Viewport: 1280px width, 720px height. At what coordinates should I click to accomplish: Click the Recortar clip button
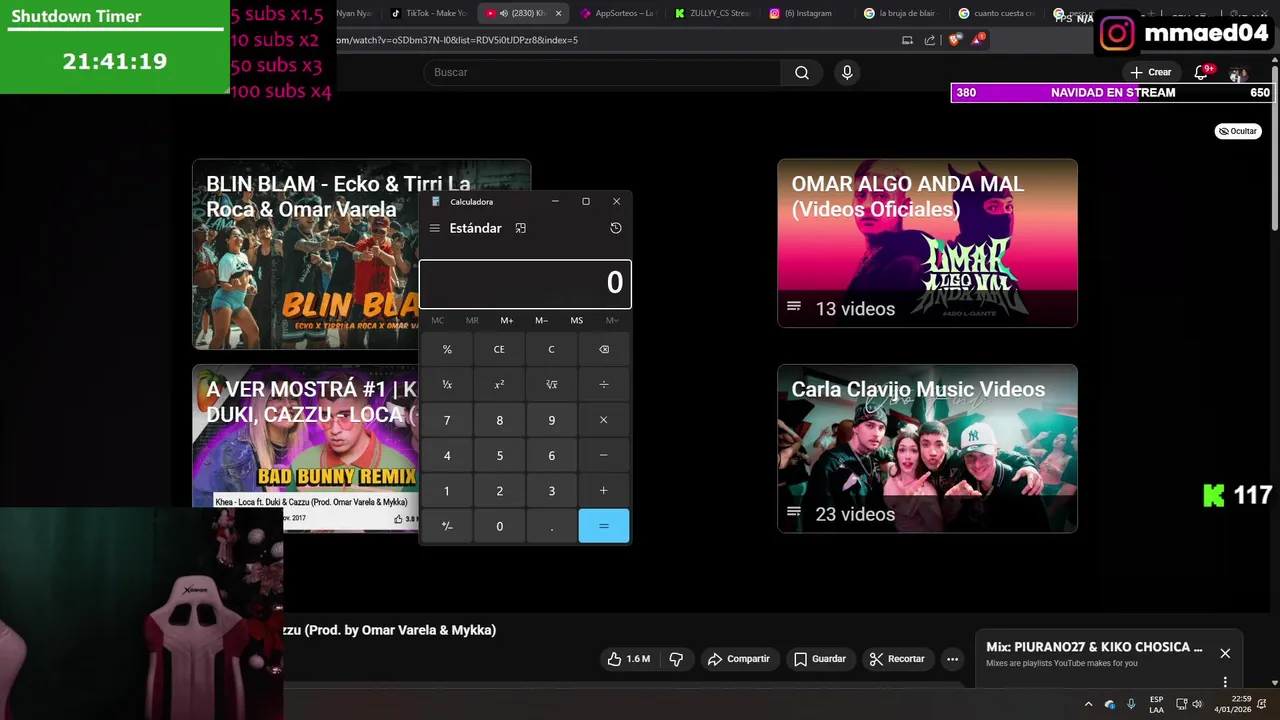click(897, 659)
